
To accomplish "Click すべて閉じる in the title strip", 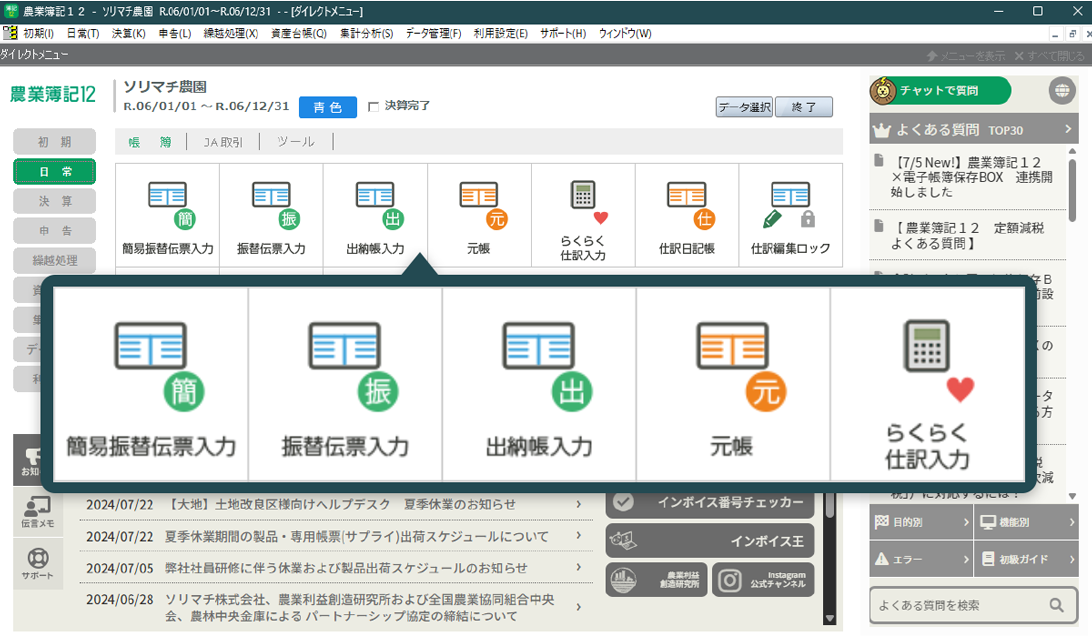I will pos(1049,56).
